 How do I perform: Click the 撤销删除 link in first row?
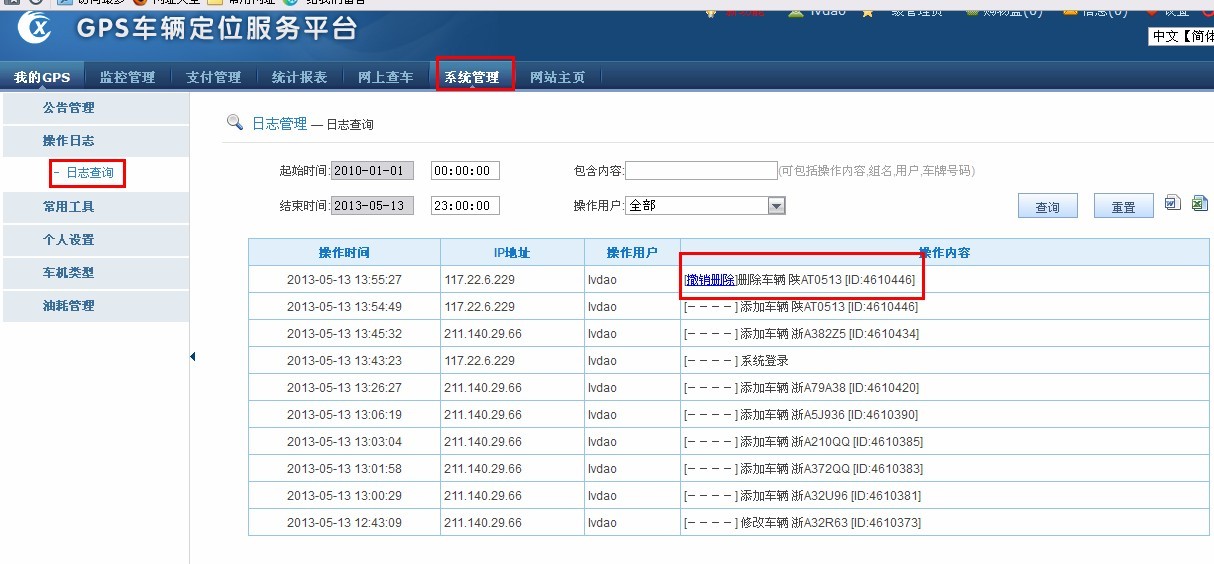[x=710, y=279]
